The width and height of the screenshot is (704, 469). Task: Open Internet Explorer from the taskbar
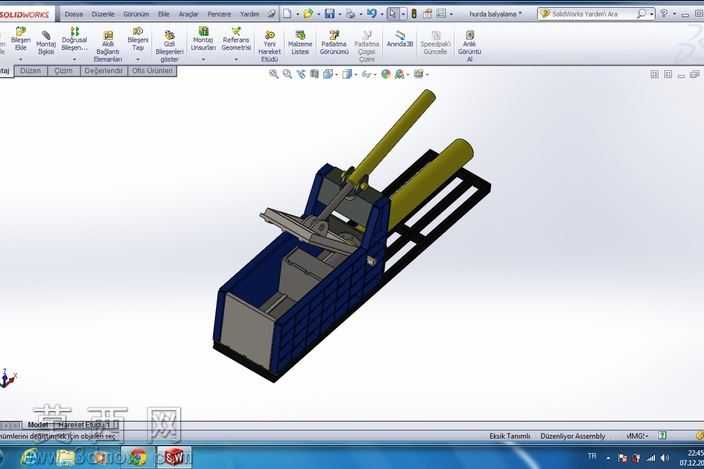tap(30, 457)
